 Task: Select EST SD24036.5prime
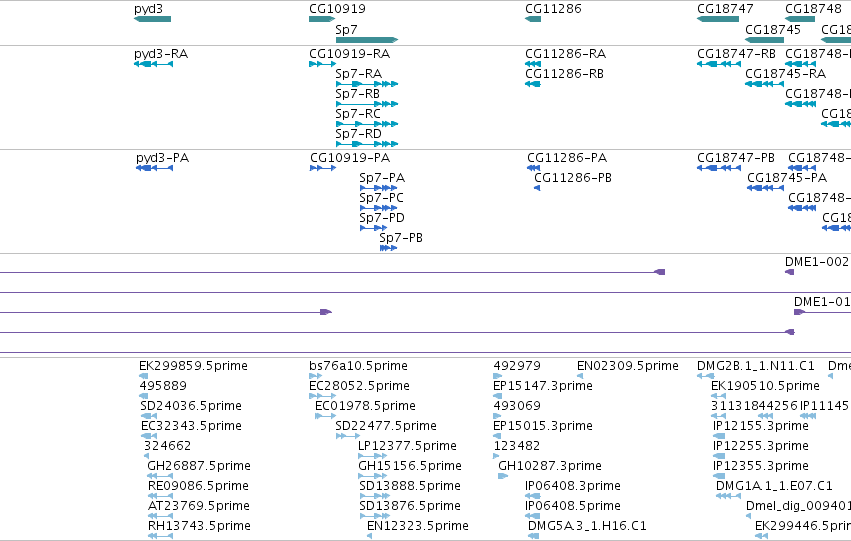[x=149, y=416]
